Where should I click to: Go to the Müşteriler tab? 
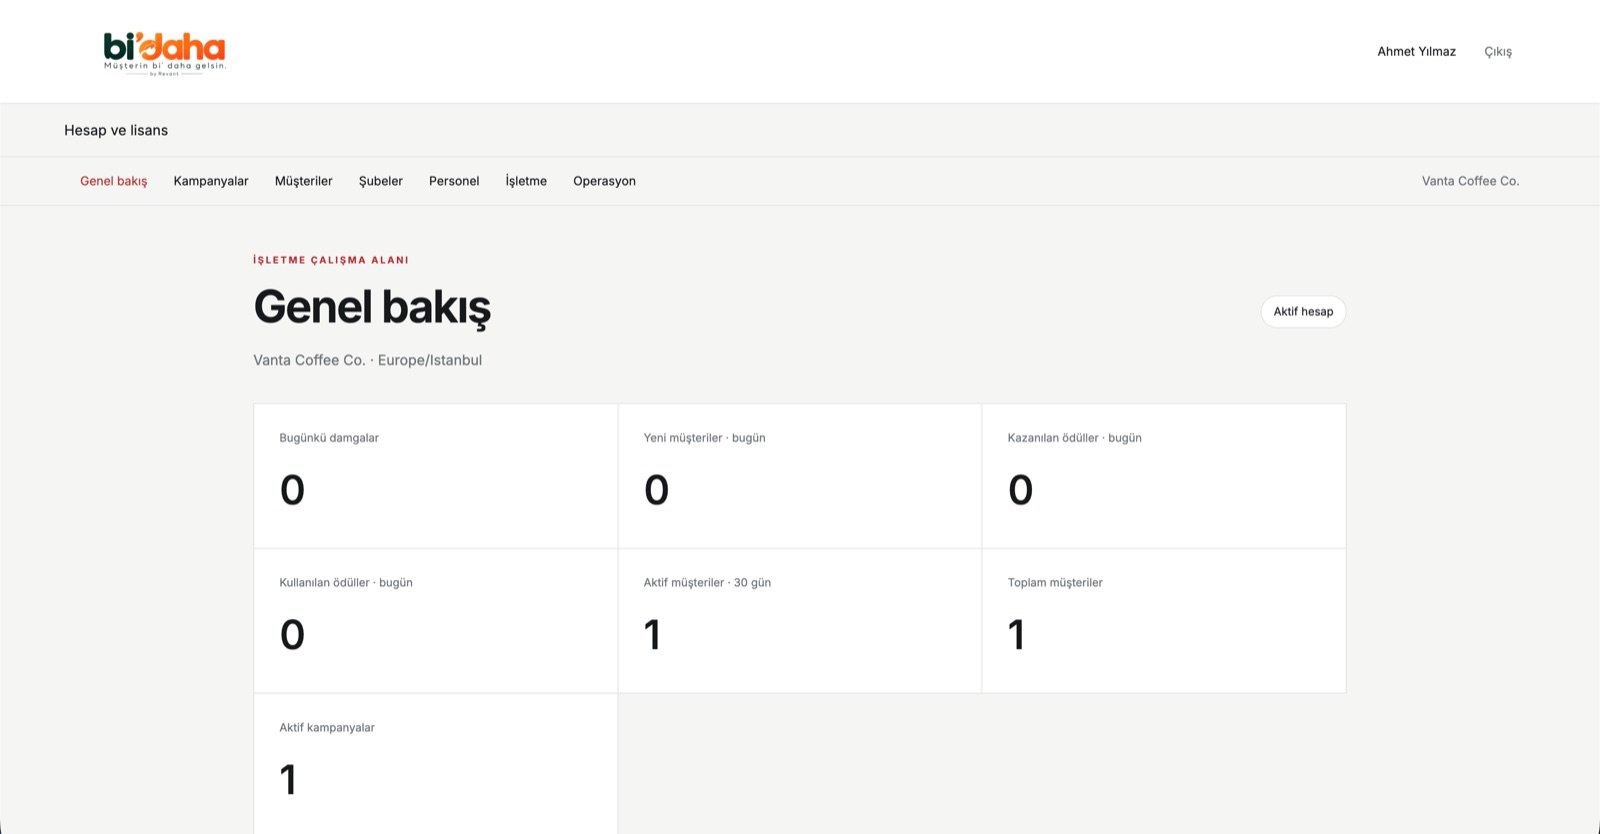coord(304,181)
